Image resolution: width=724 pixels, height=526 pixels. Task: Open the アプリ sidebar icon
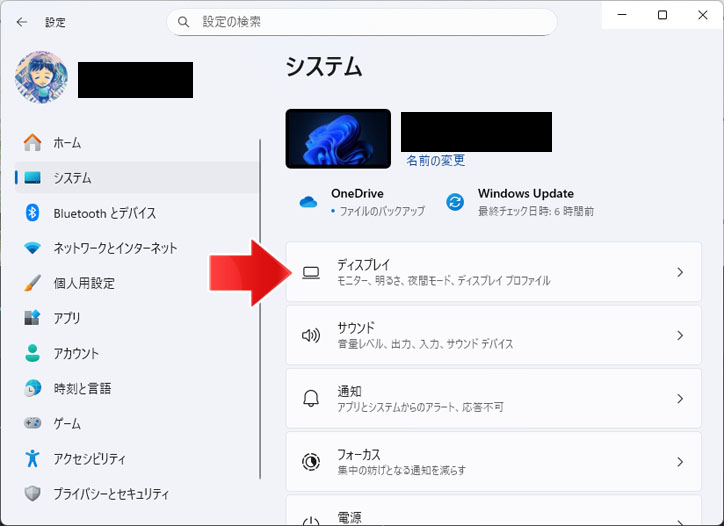[33, 318]
